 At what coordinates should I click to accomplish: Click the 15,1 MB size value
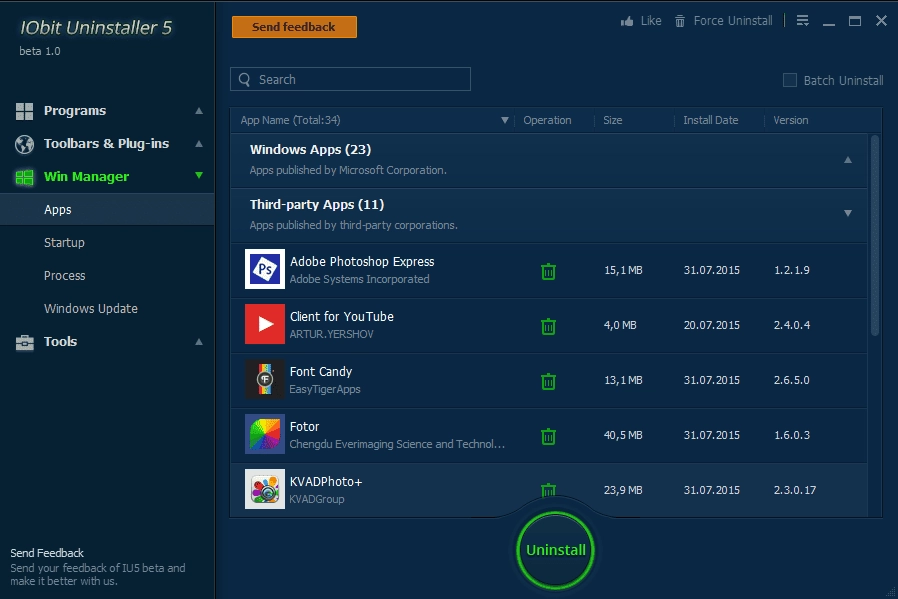coord(623,270)
